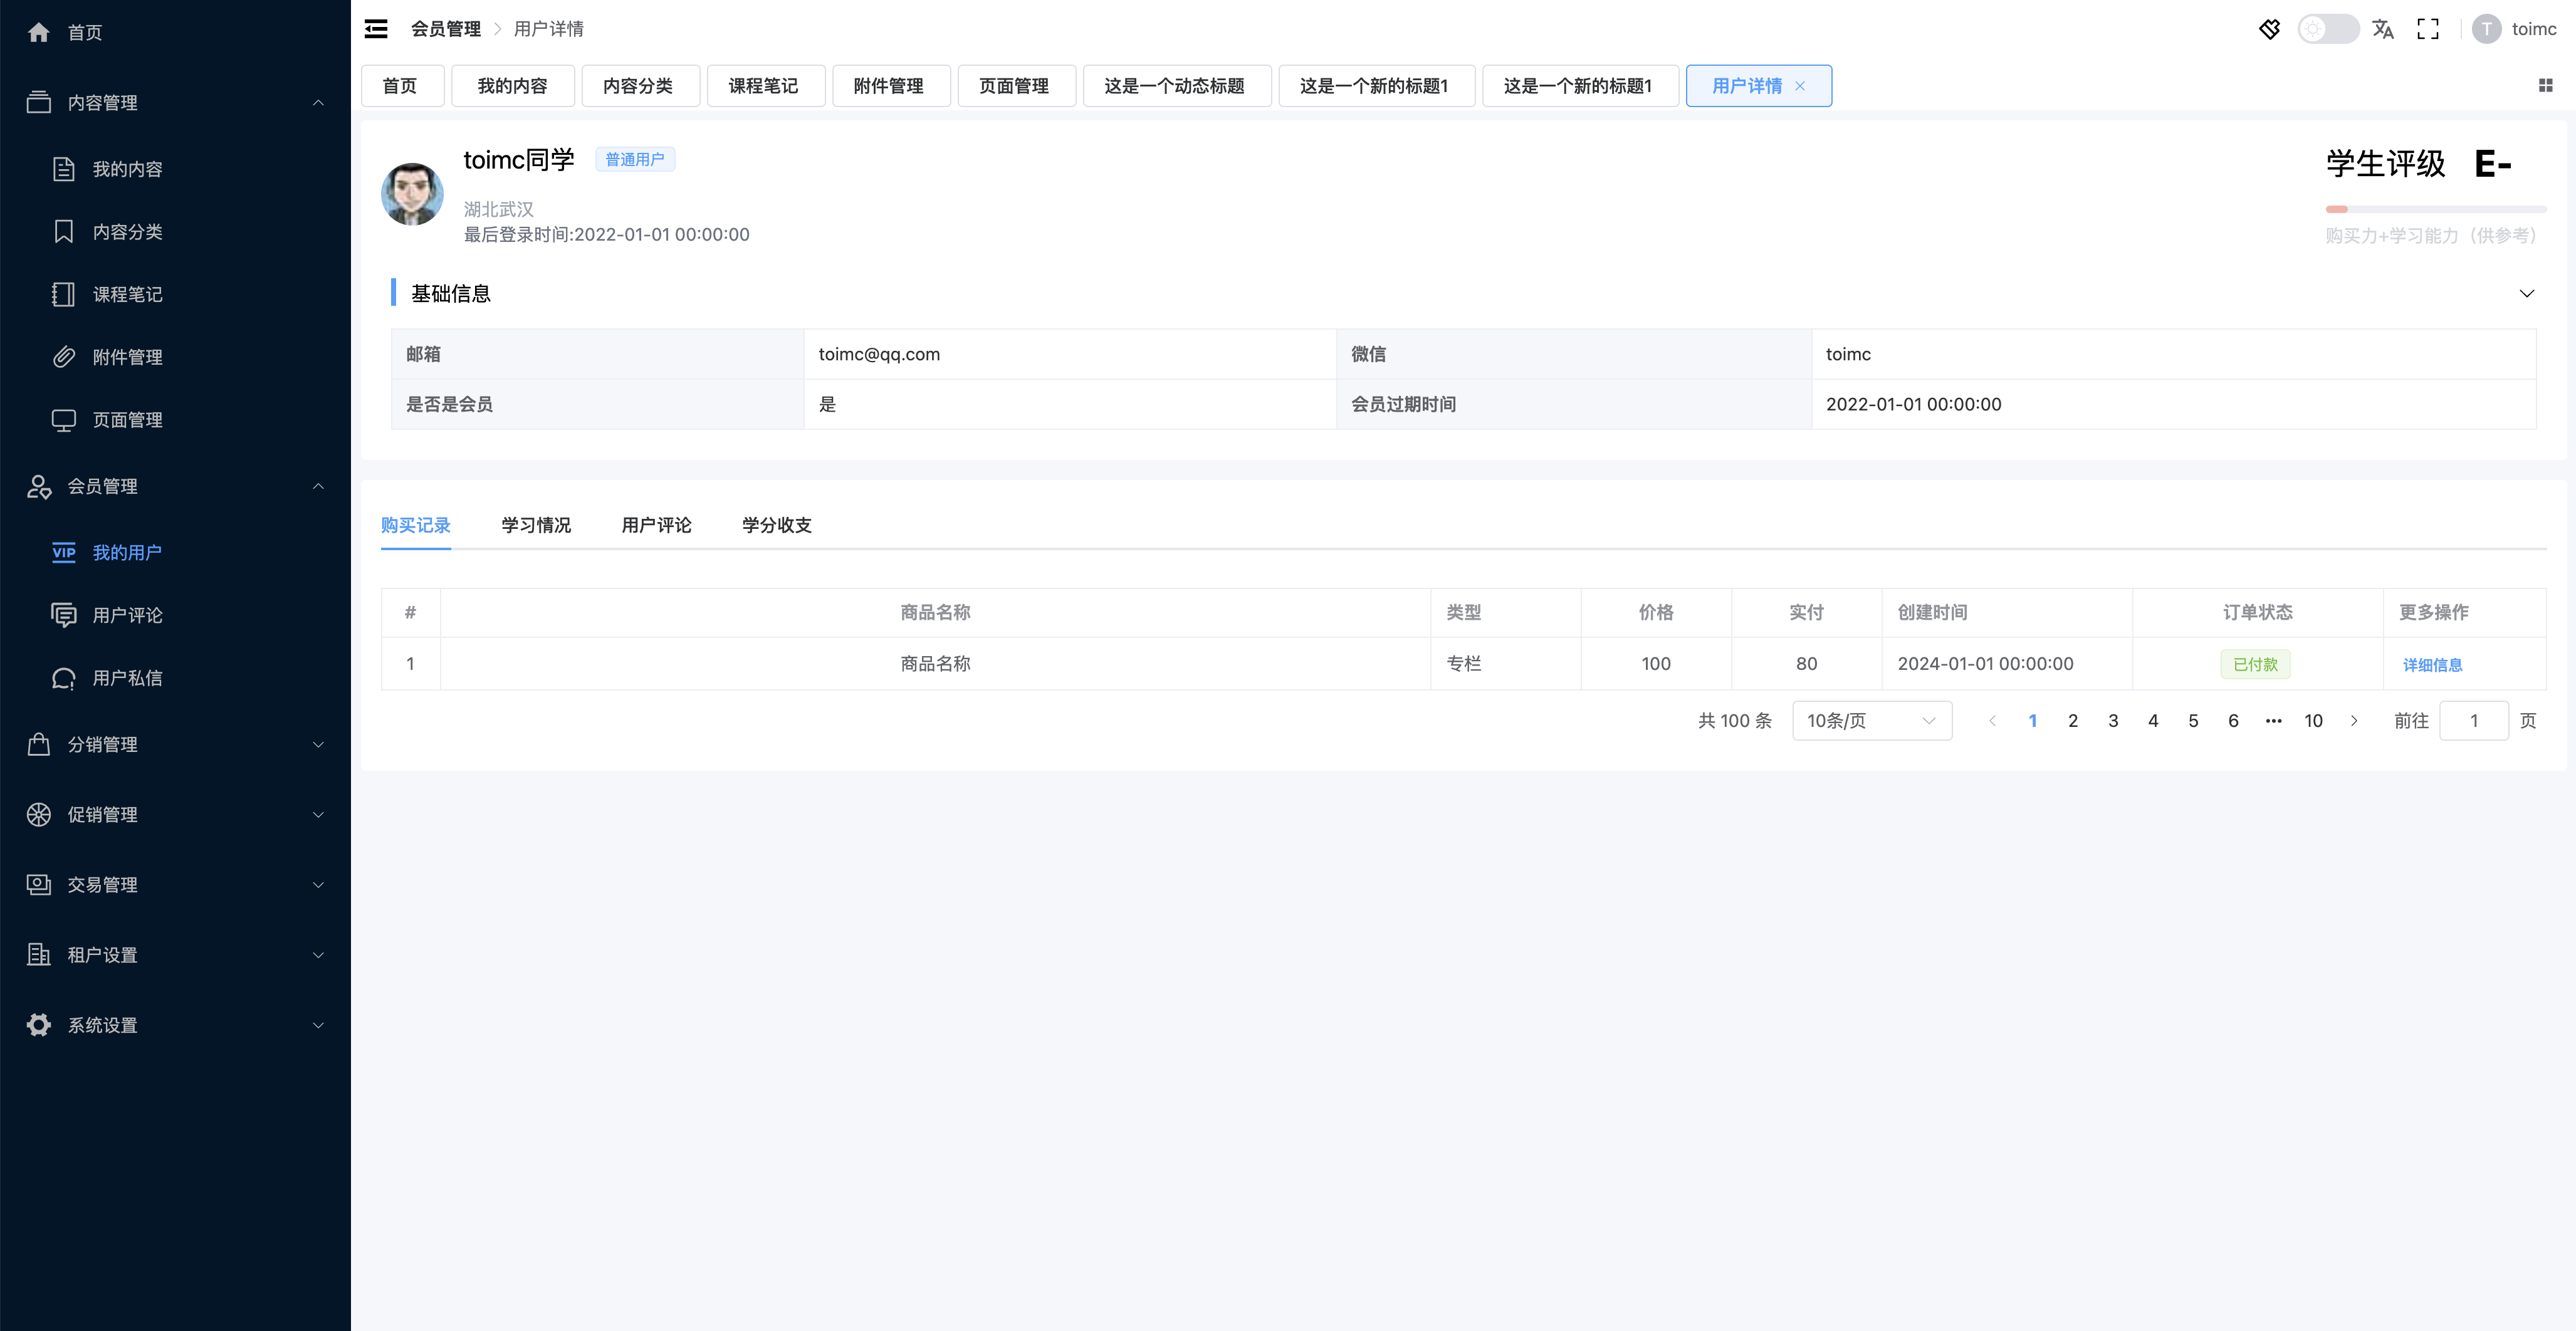Image resolution: width=2576 pixels, height=1331 pixels.
Task: Switch to the 学习情况 tab
Action: [536, 526]
